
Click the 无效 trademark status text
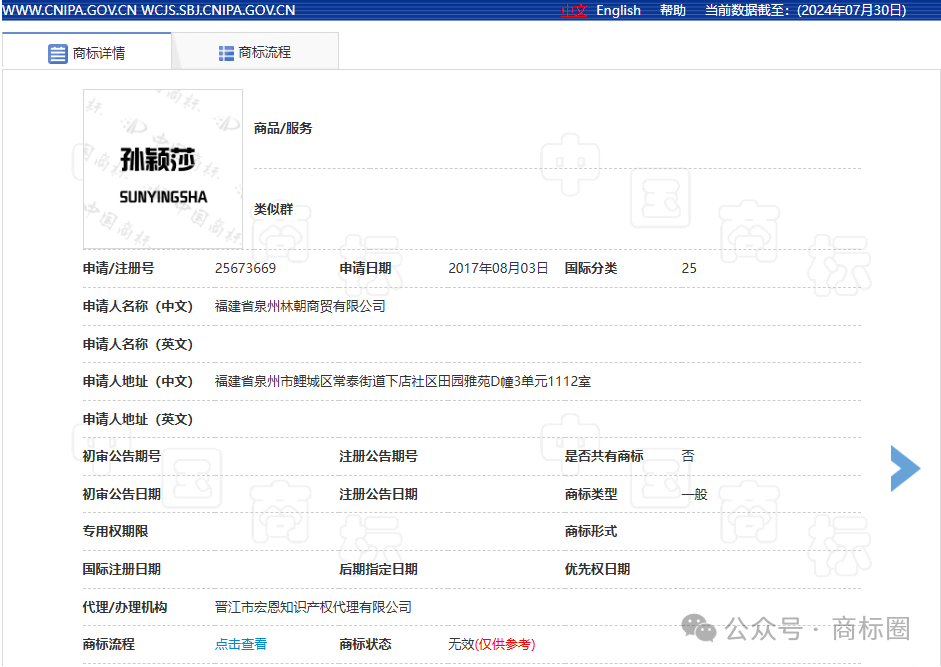point(461,644)
